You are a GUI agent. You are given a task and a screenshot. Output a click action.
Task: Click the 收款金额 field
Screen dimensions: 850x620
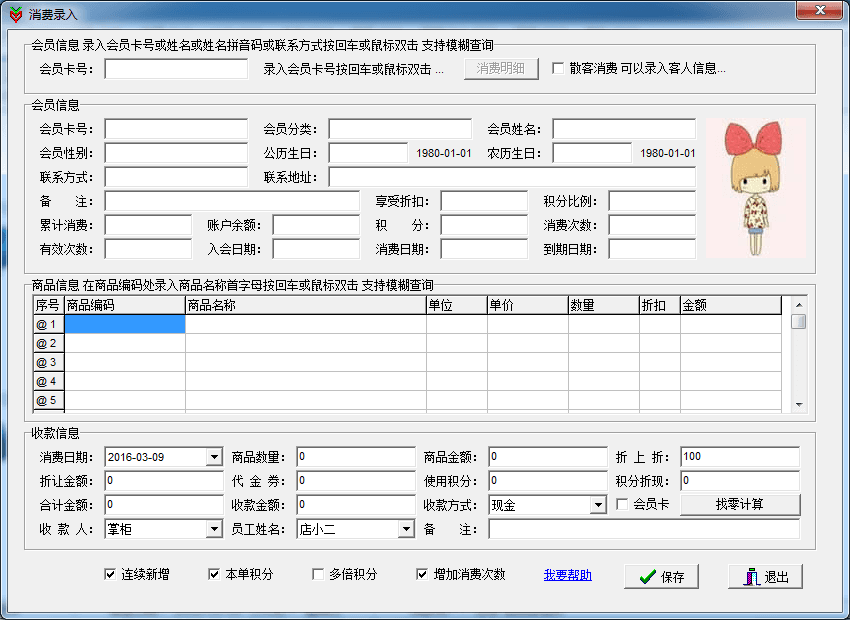tap(356, 505)
